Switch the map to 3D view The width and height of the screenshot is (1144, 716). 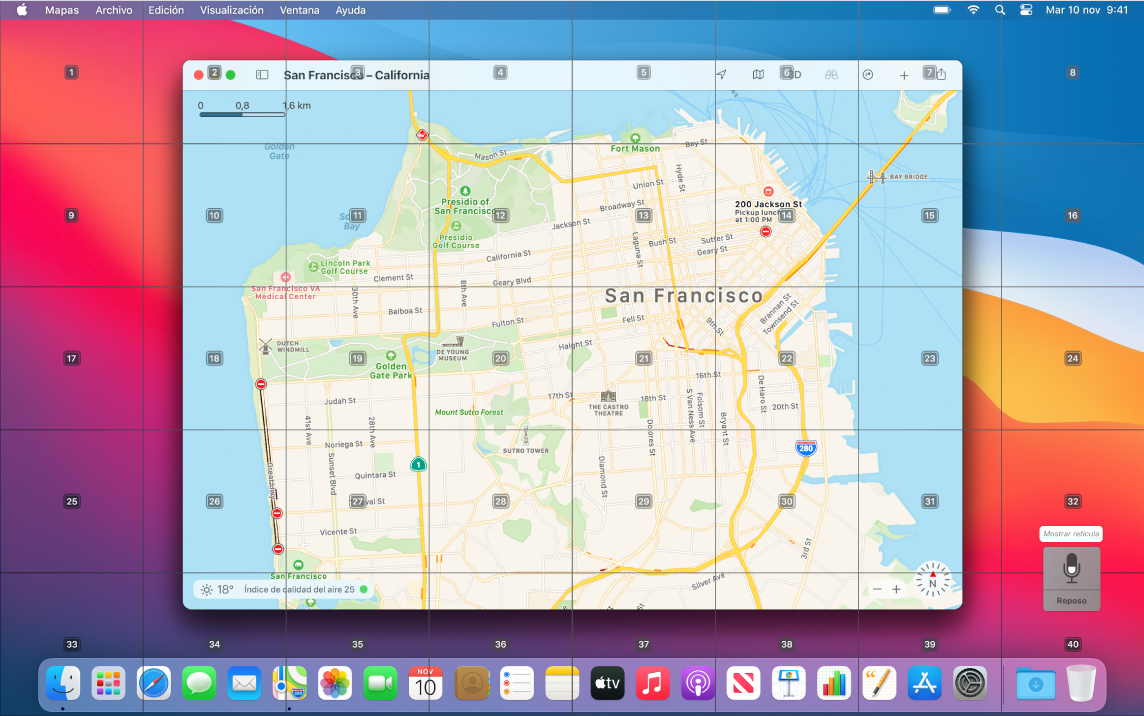tap(790, 74)
